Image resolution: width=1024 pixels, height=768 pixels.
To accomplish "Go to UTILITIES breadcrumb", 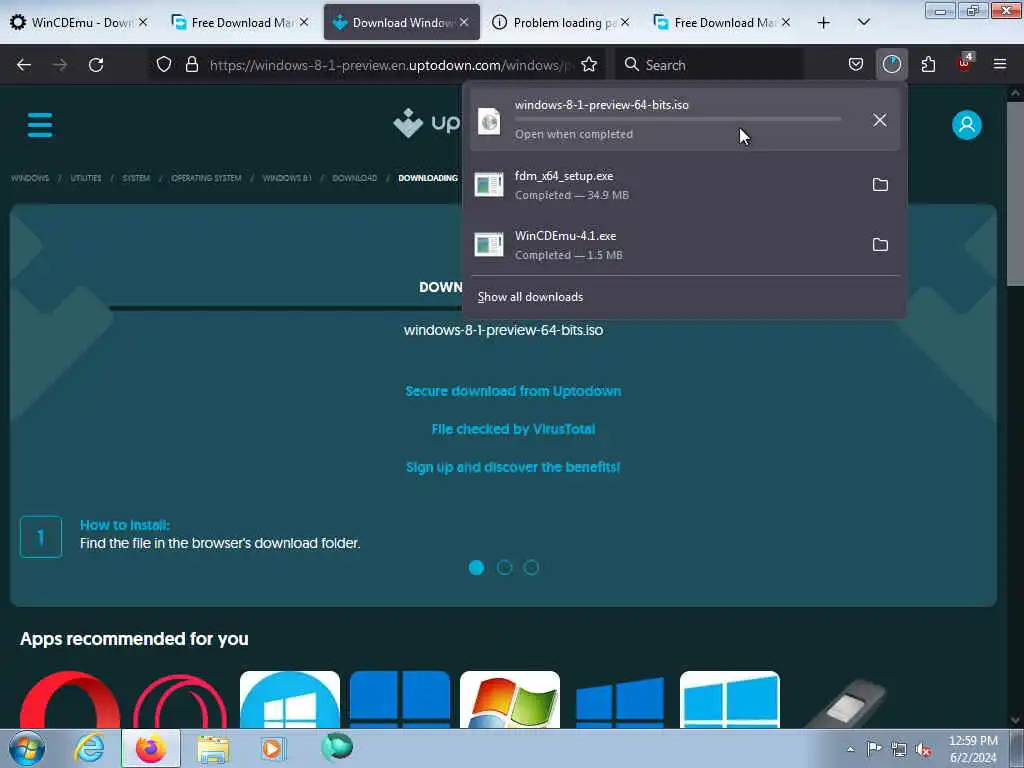I will (x=86, y=178).
